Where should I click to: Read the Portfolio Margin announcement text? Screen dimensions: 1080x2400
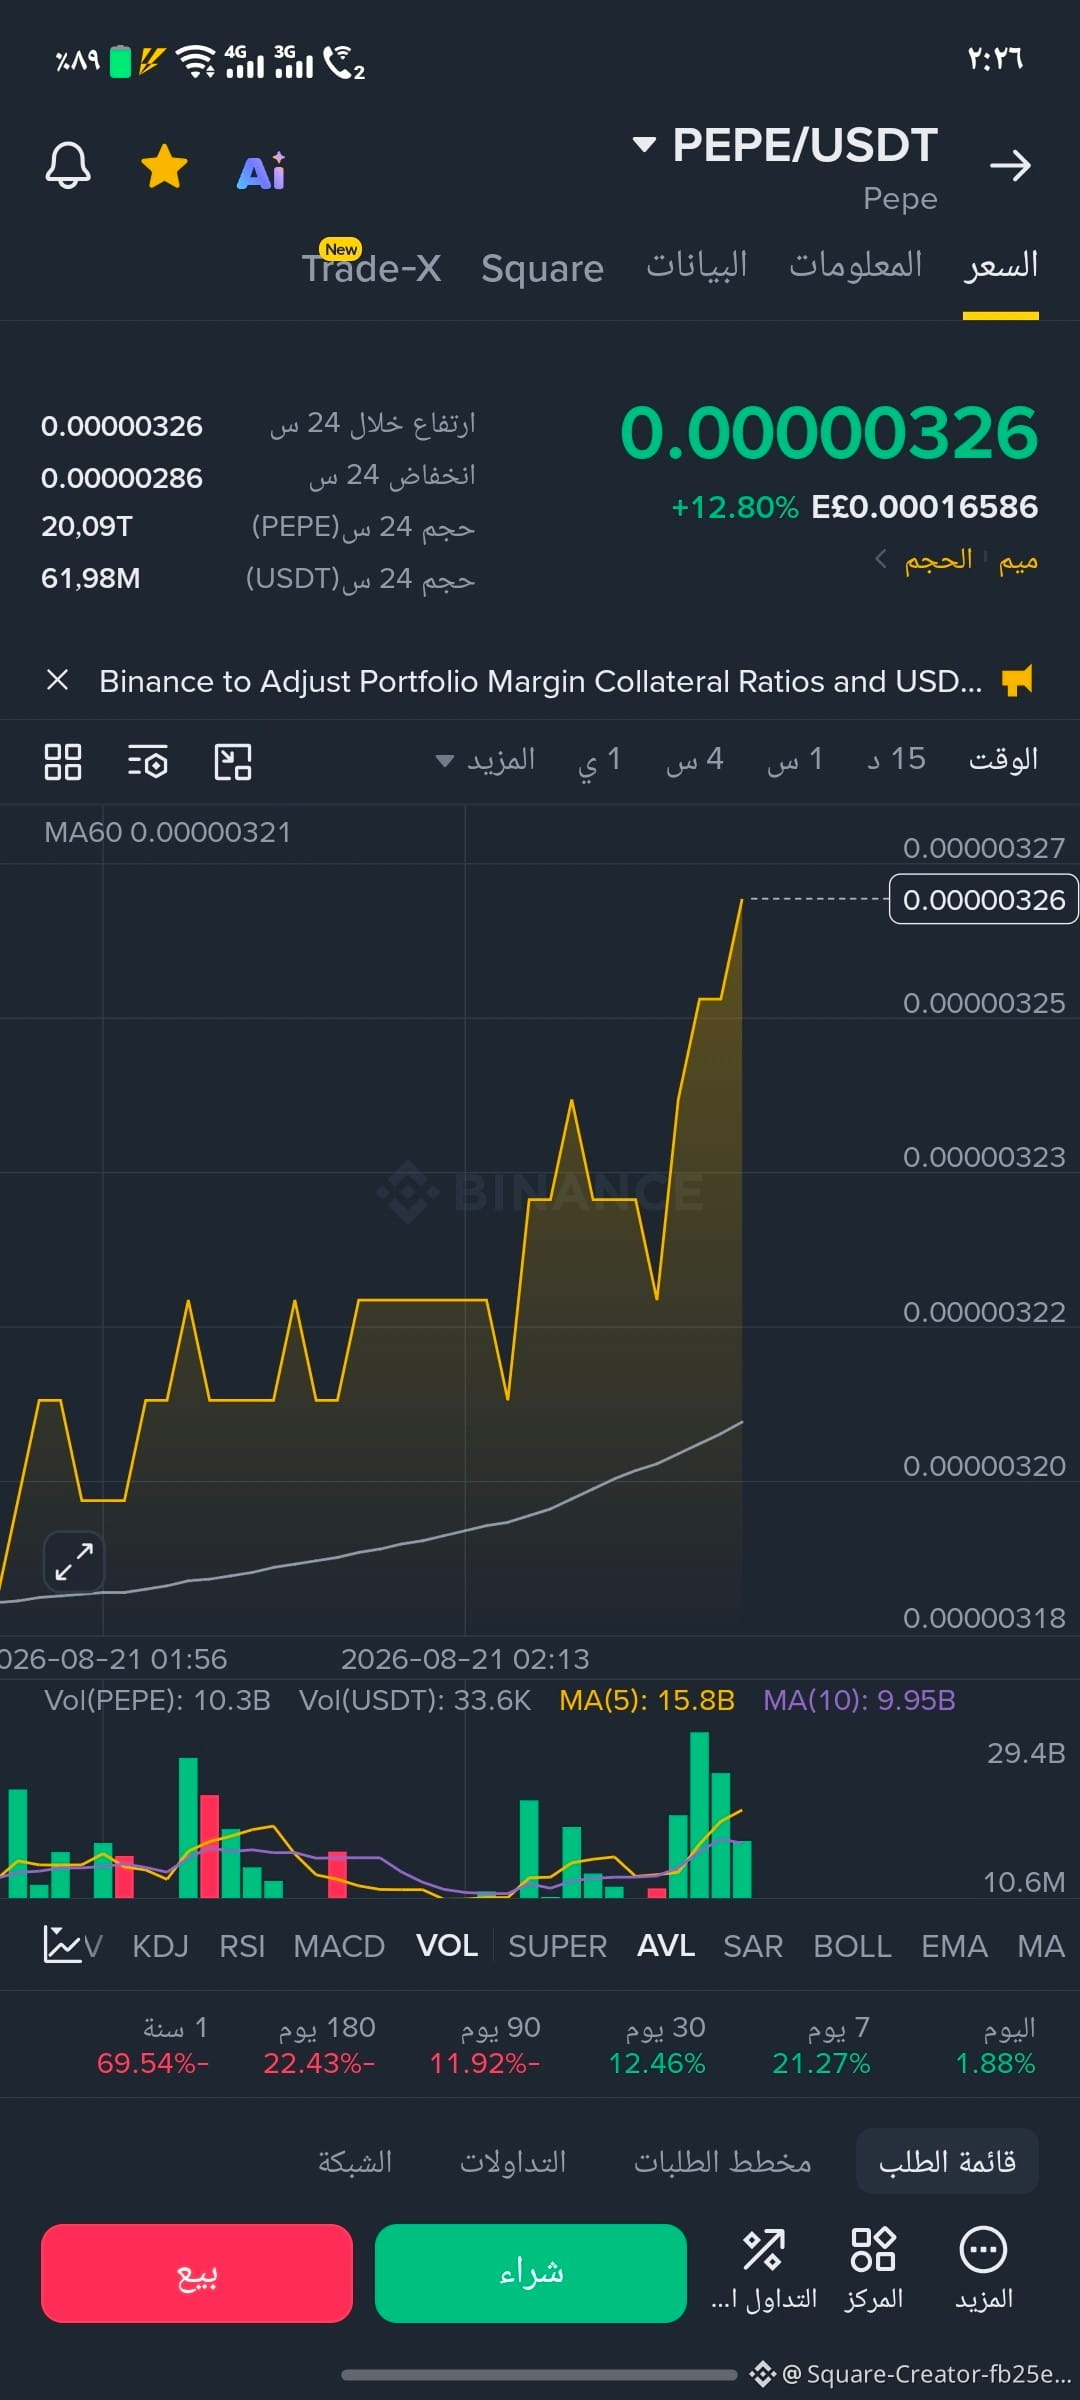coord(540,681)
